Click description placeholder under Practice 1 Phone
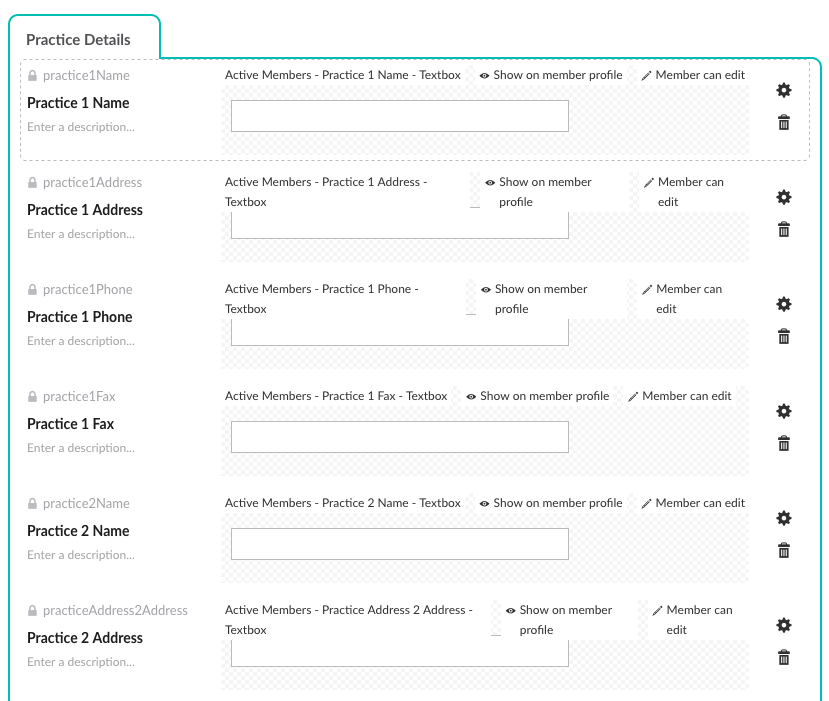Image resolution: width=829 pixels, height=701 pixels. [x=81, y=341]
